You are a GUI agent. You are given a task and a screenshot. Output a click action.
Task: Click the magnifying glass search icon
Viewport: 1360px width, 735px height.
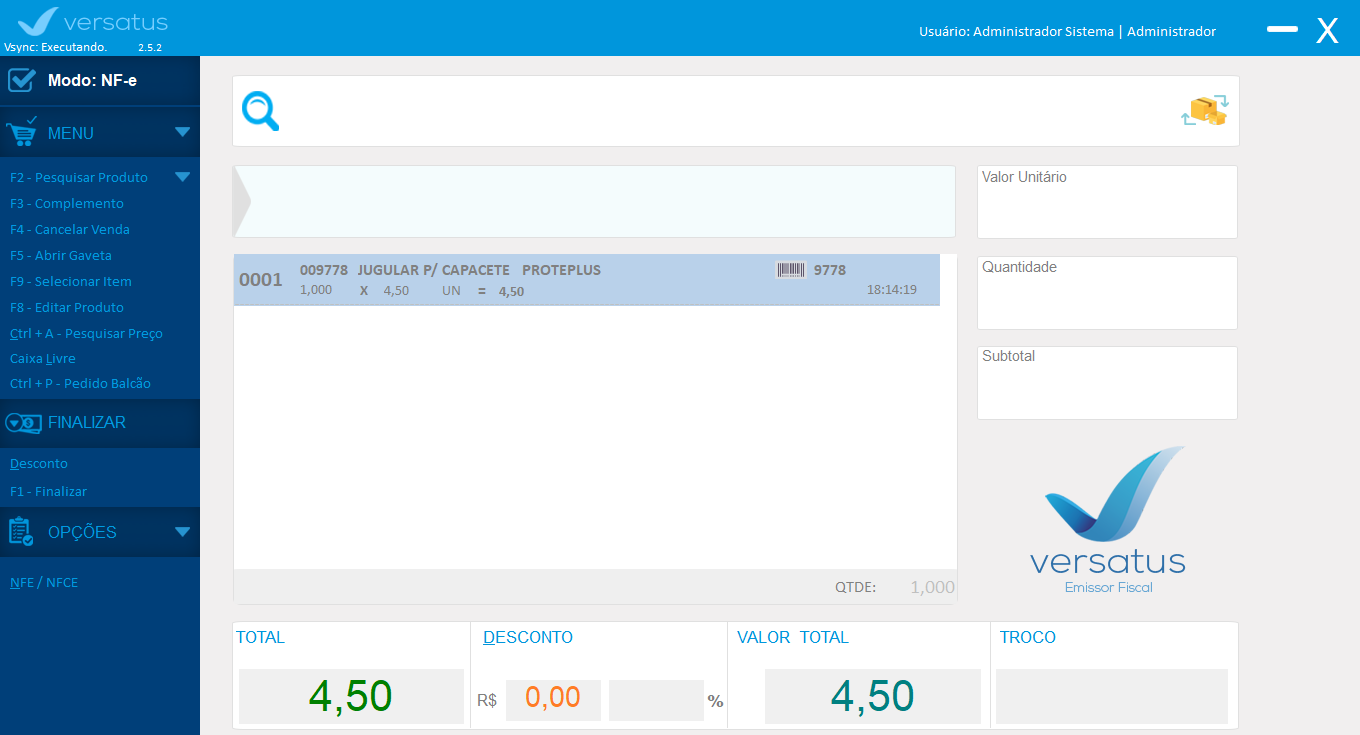(261, 112)
